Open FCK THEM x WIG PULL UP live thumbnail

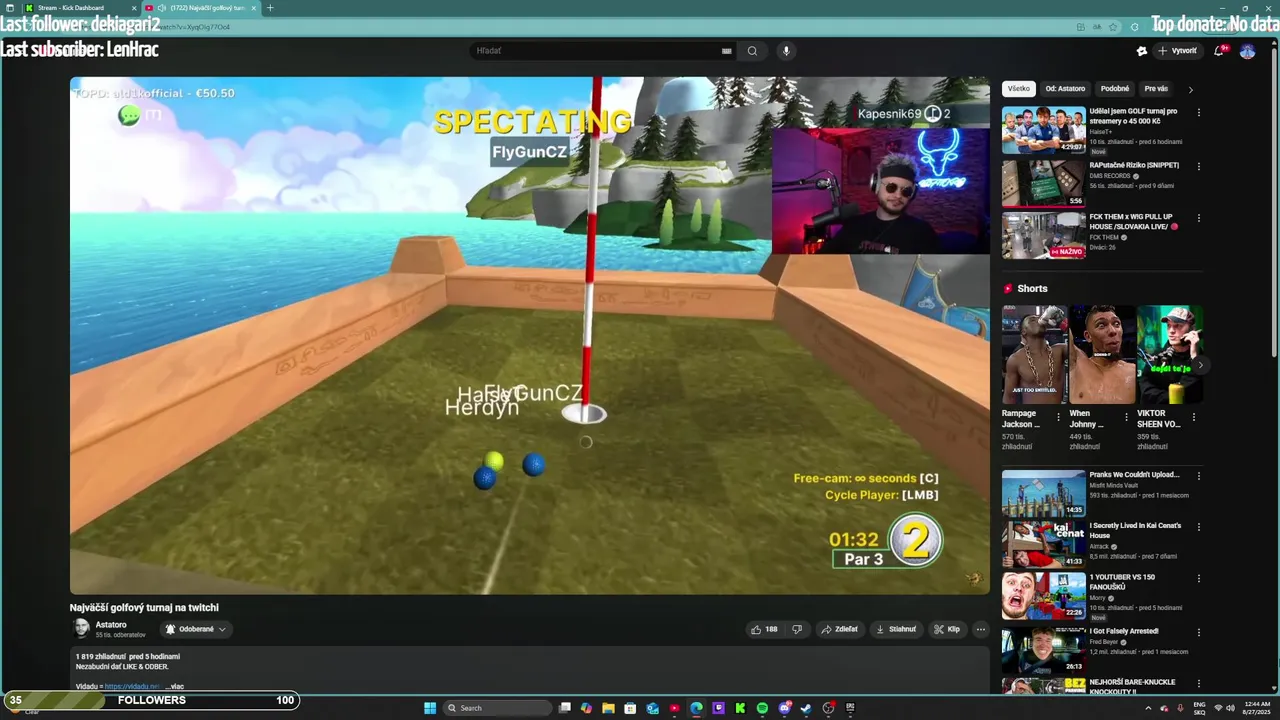[x=1044, y=235]
